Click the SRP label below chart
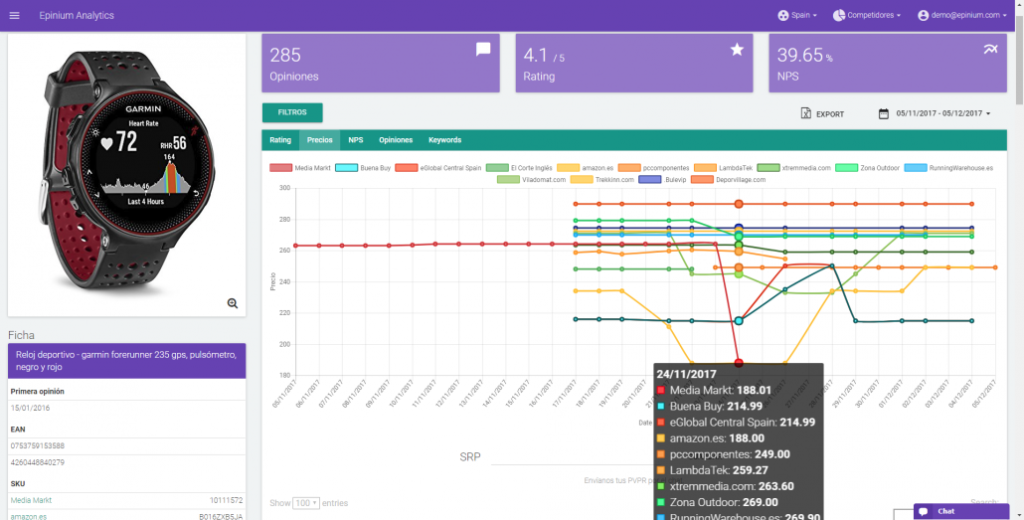 coord(470,457)
